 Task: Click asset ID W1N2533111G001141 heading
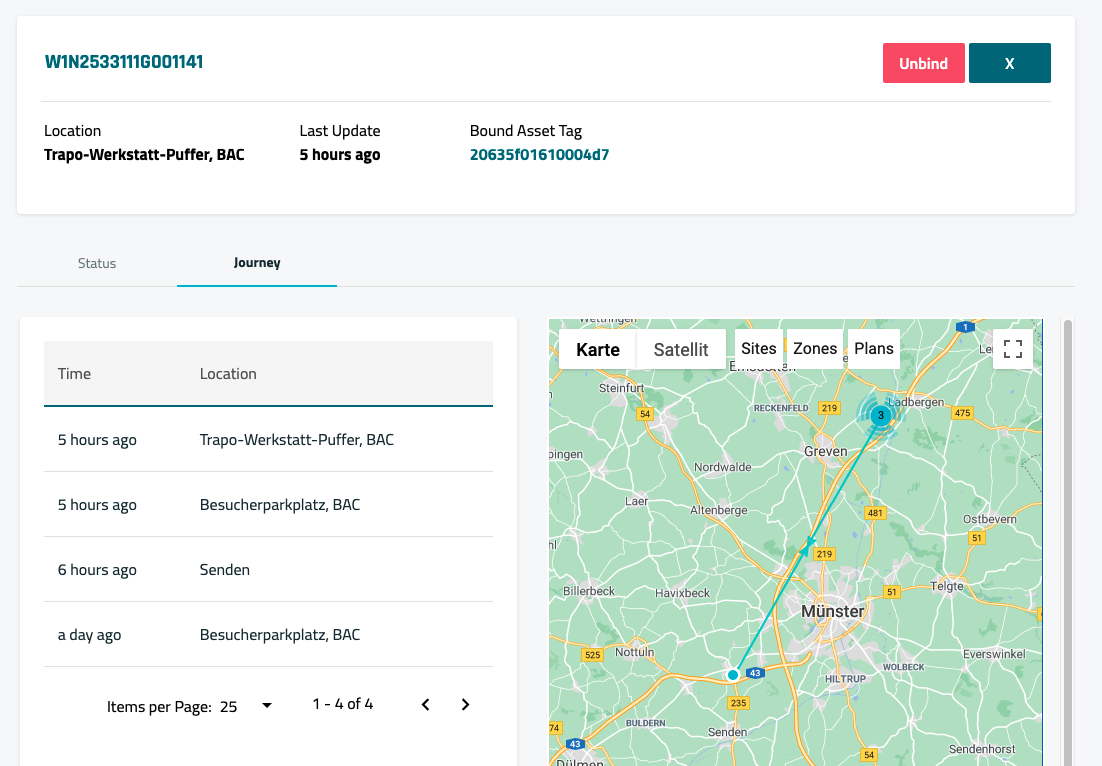coord(124,62)
